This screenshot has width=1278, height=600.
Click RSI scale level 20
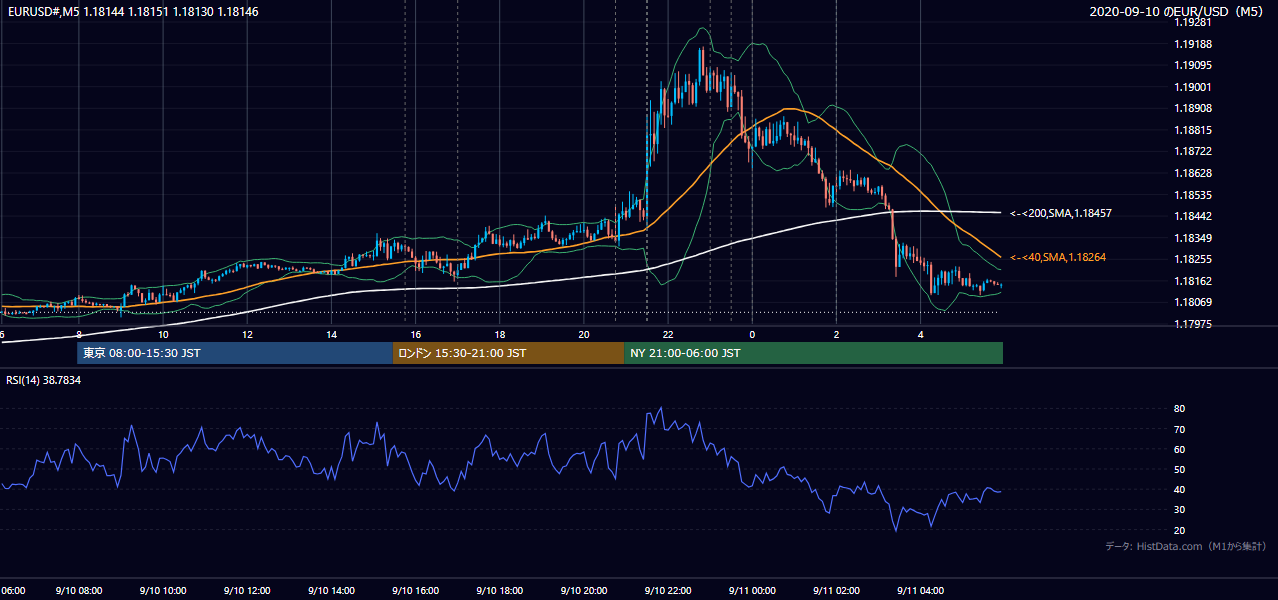point(1179,531)
